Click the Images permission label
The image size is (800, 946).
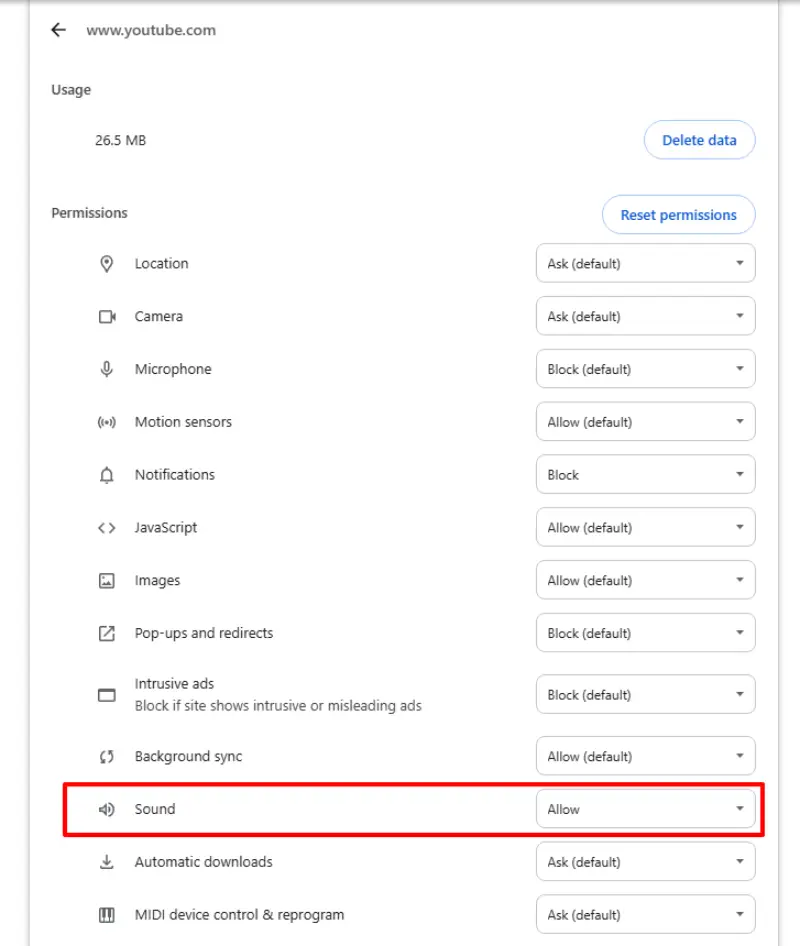tap(157, 581)
